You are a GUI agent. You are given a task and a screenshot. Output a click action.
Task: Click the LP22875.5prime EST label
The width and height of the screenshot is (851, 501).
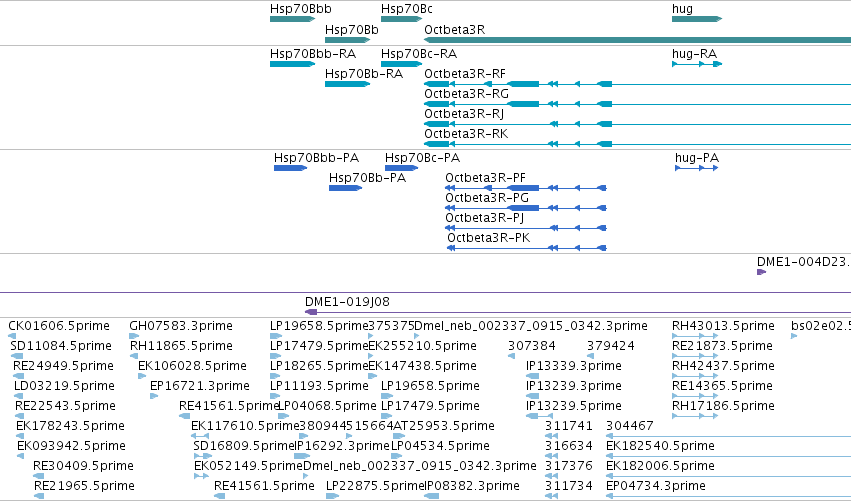pos(375,486)
